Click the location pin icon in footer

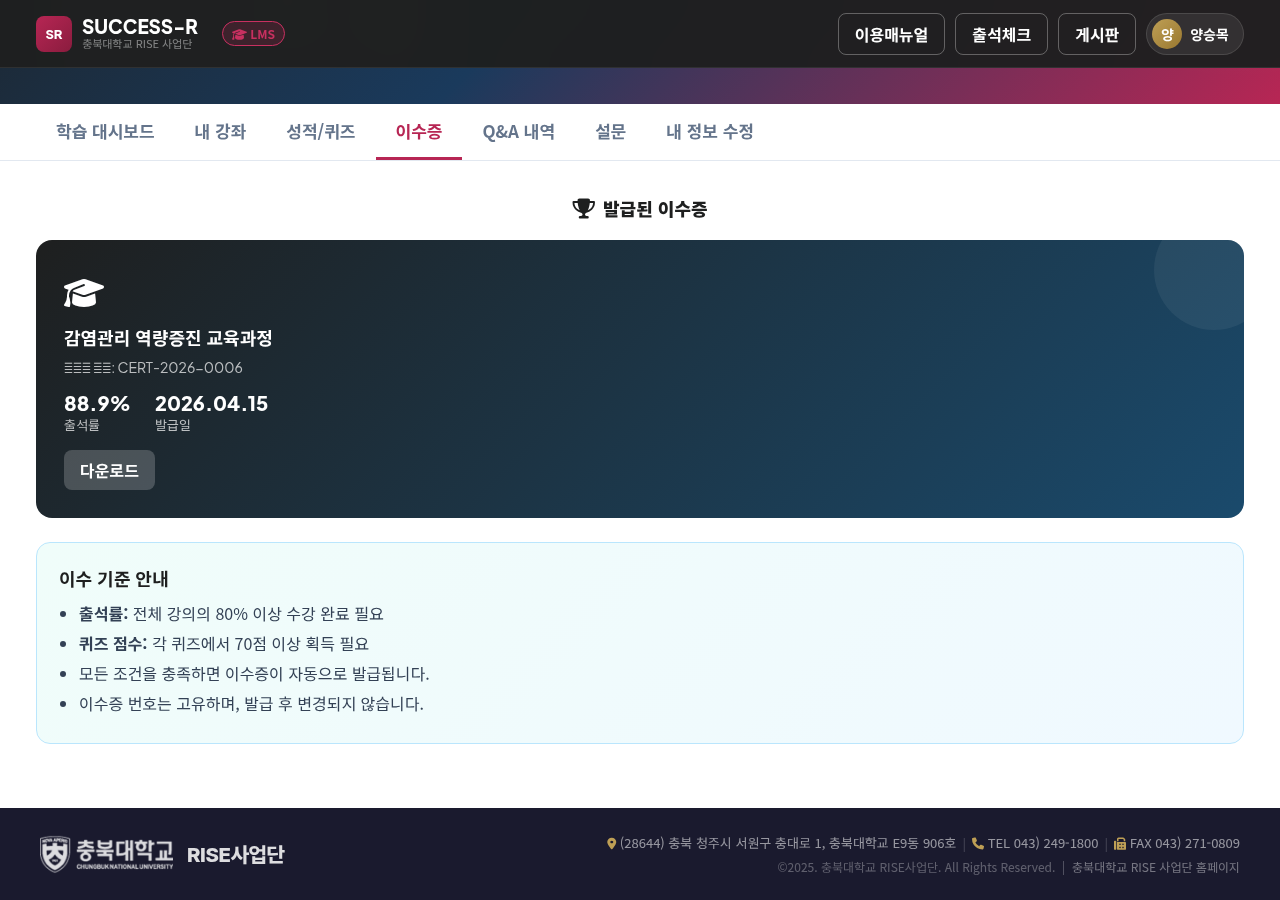(x=612, y=843)
